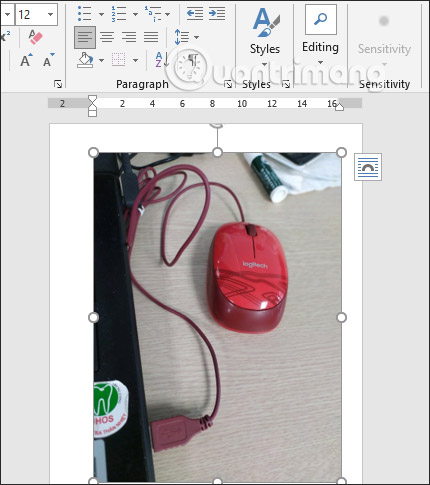Apply the Numbering list icon
The image size is (430, 485).
click(119, 14)
